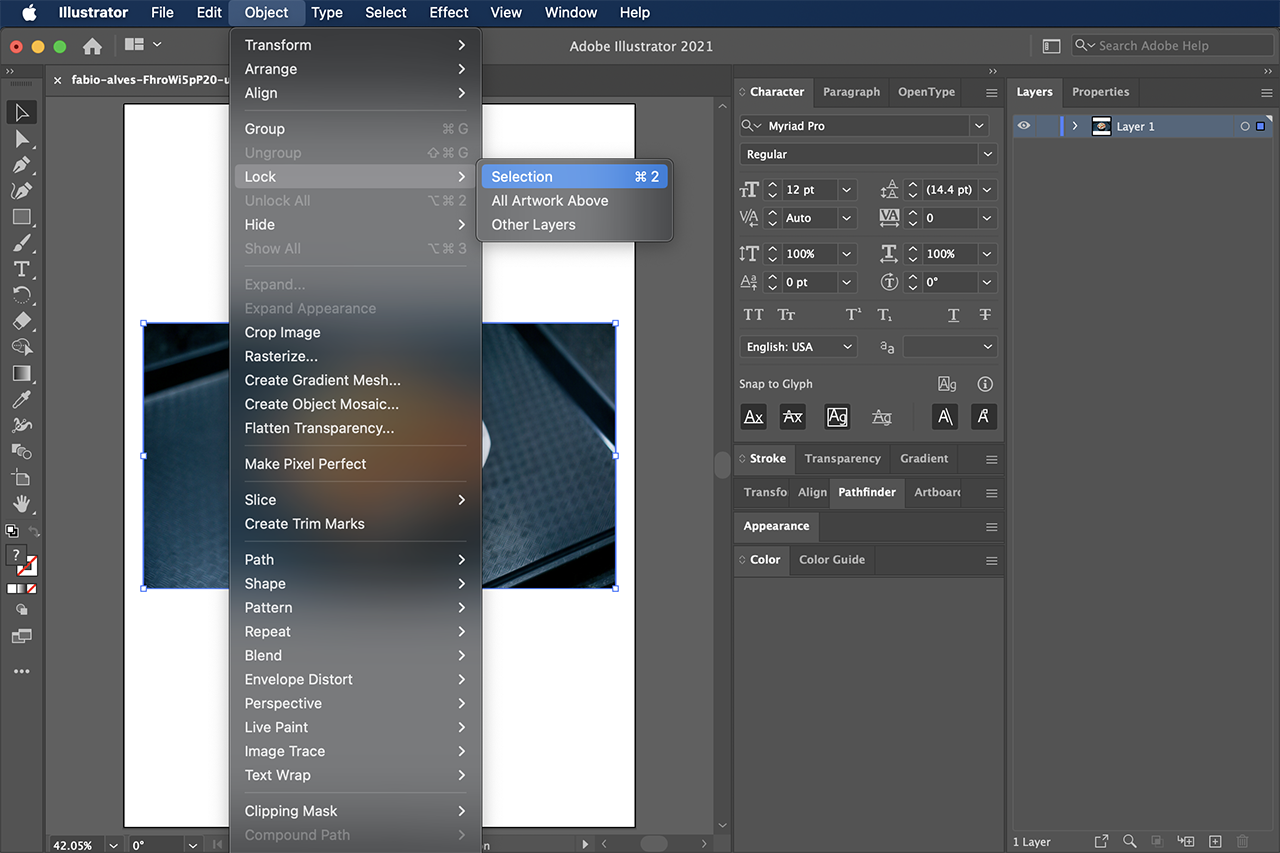
Task: Open the Pathfinder tab
Action: [x=867, y=493]
